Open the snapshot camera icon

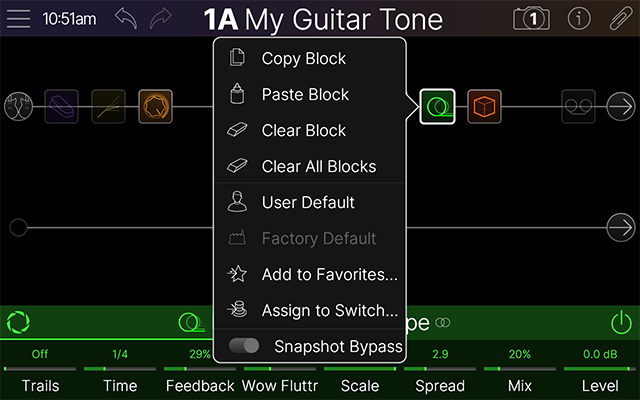pyautogui.click(x=531, y=19)
